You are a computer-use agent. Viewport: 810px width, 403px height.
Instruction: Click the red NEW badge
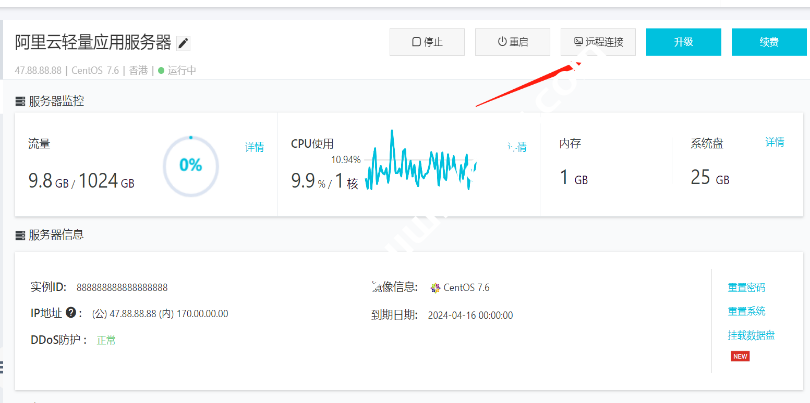coord(740,356)
